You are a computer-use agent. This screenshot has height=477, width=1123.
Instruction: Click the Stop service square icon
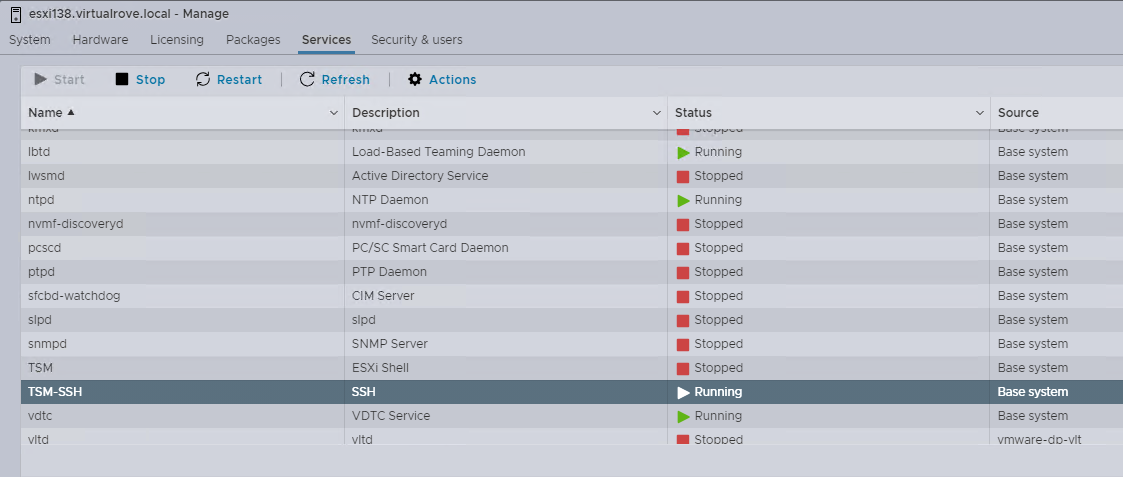click(x=122, y=79)
